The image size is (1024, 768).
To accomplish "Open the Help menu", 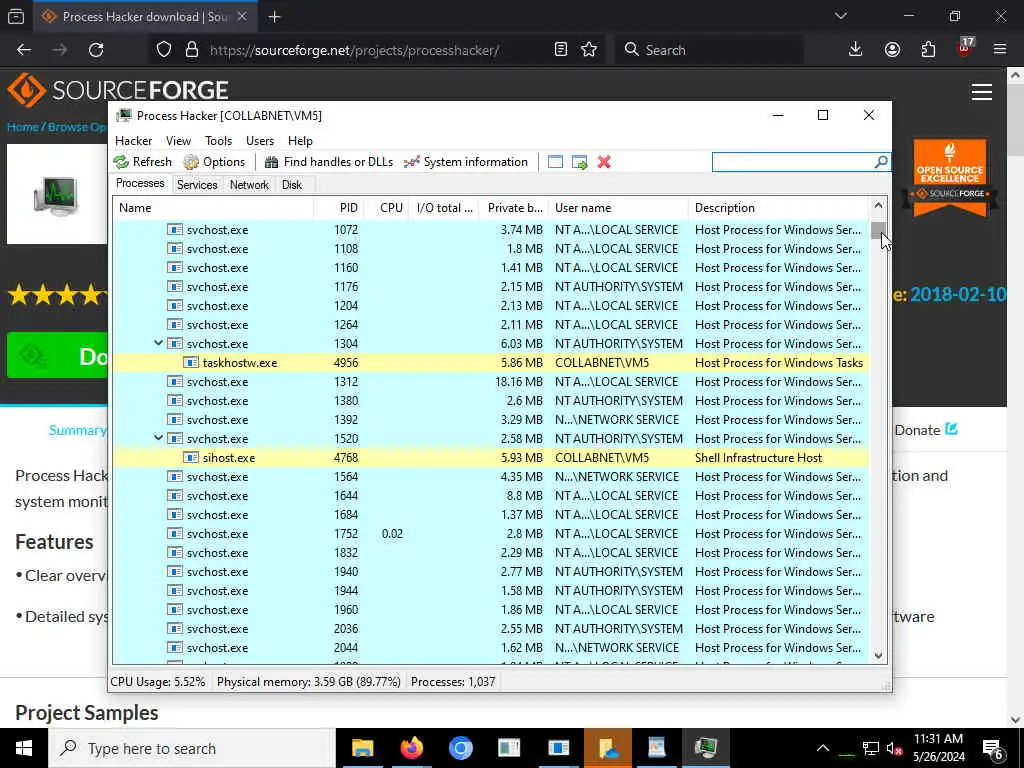I will [300, 140].
